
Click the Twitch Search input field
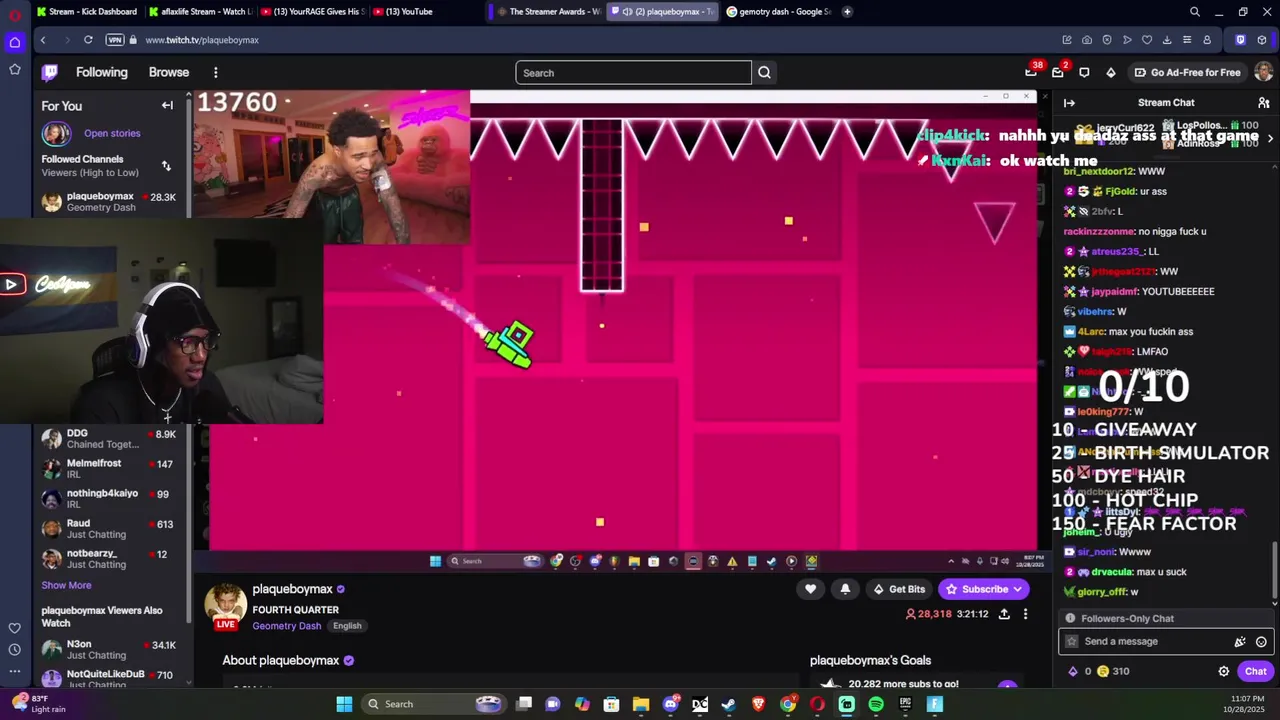tap(633, 72)
